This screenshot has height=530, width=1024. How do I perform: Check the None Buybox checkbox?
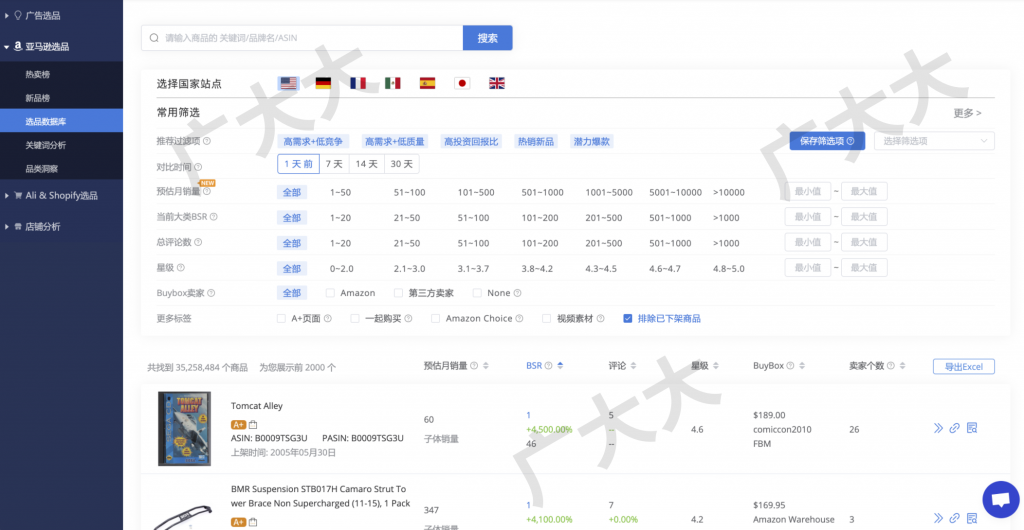[x=477, y=293]
